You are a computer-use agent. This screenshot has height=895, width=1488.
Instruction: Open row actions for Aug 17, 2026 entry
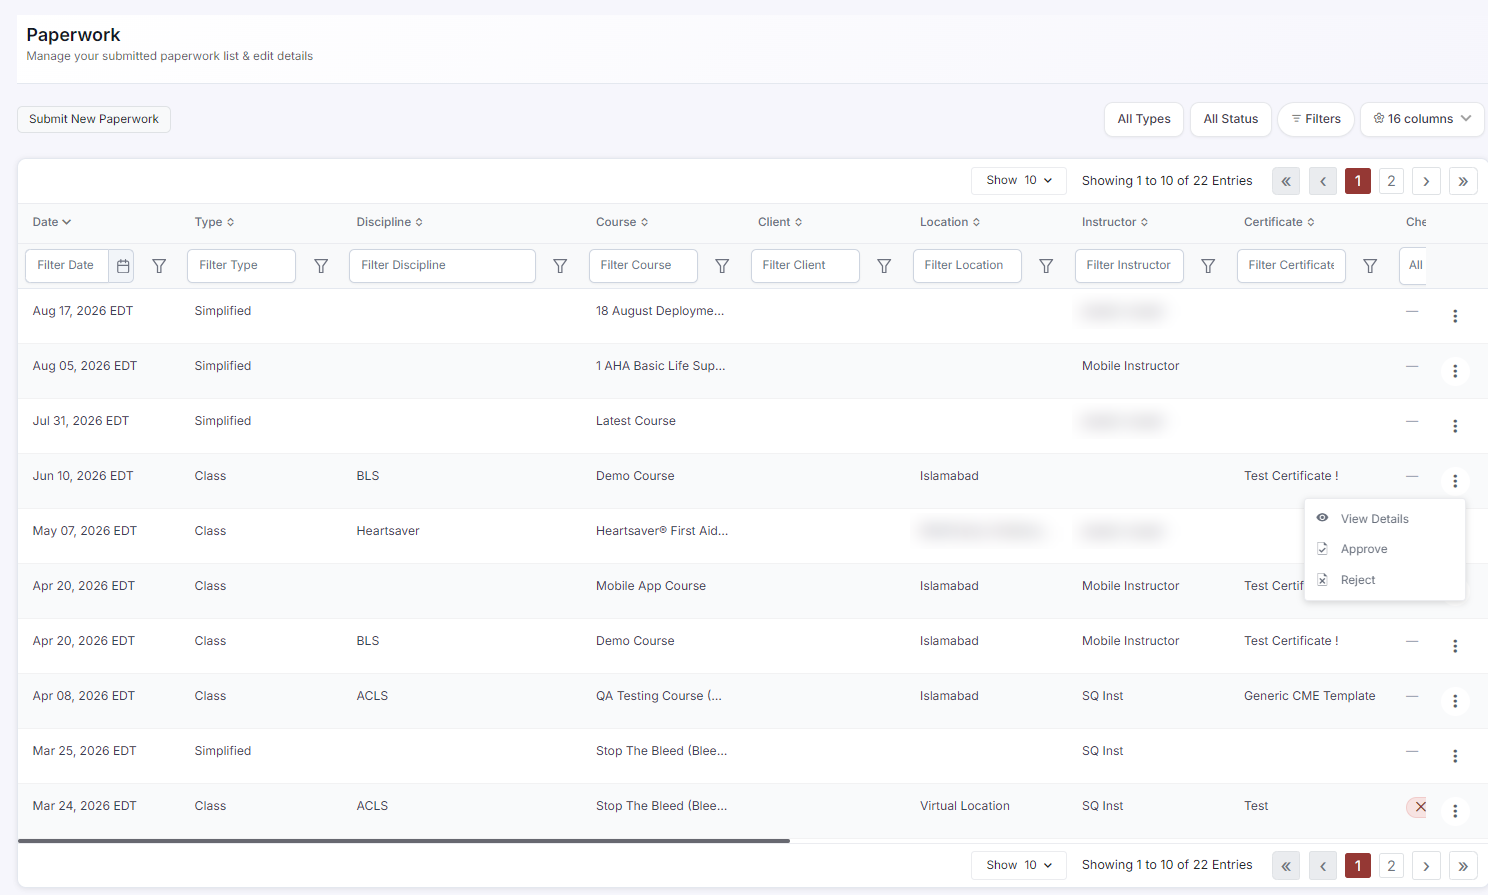(x=1455, y=316)
